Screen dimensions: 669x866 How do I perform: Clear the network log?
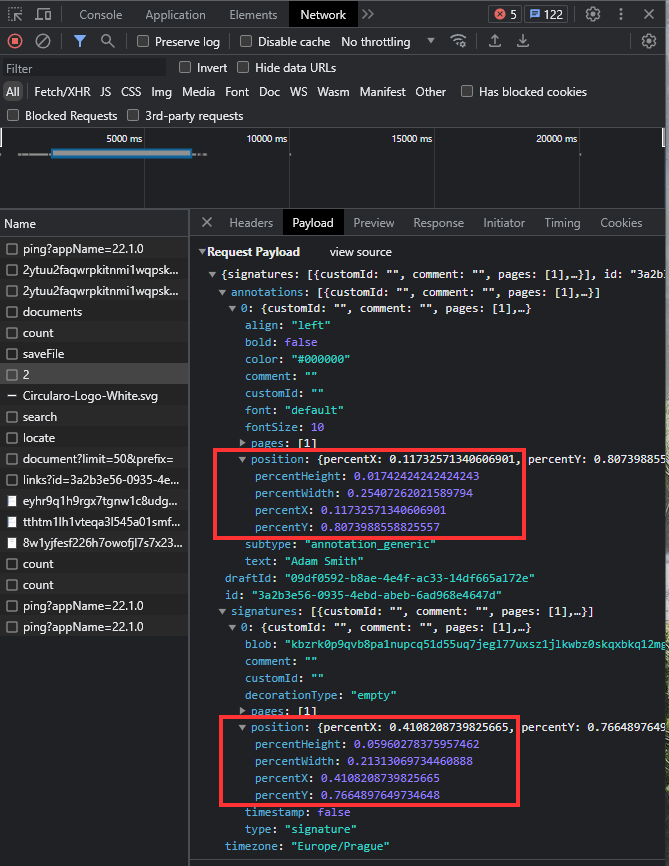click(x=41, y=41)
